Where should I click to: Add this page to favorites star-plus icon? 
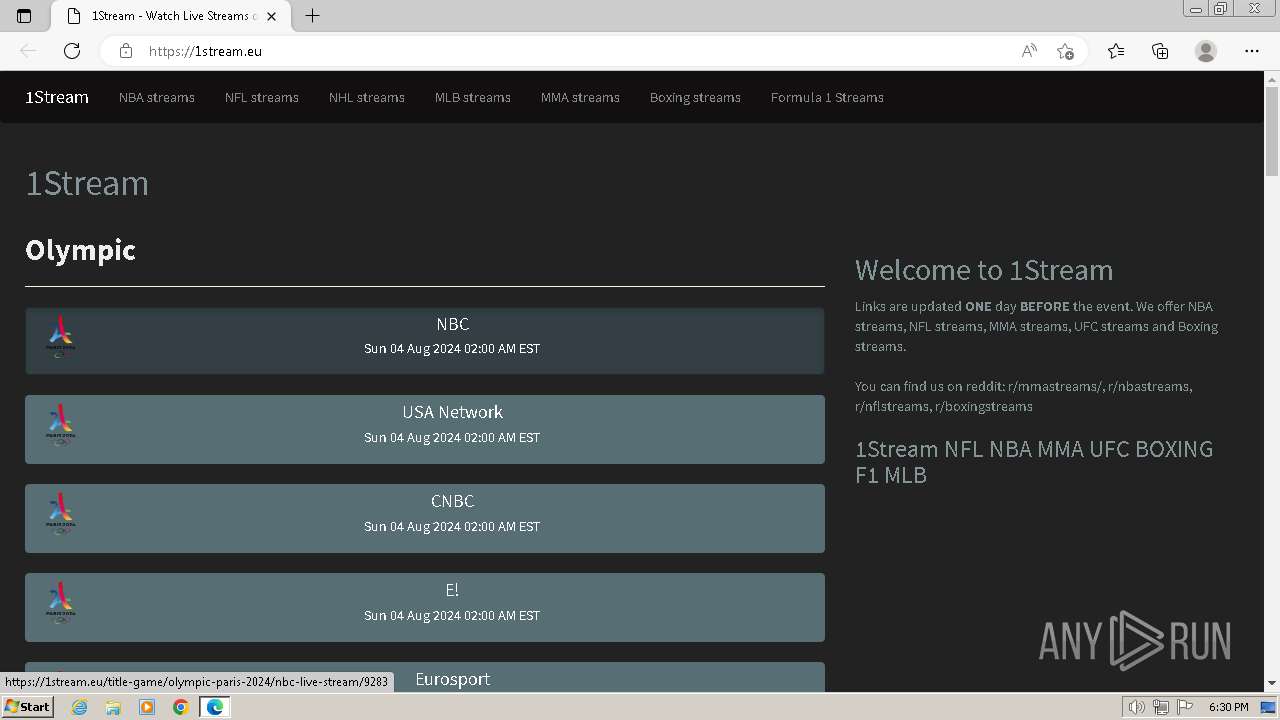[x=1065, y=51]
